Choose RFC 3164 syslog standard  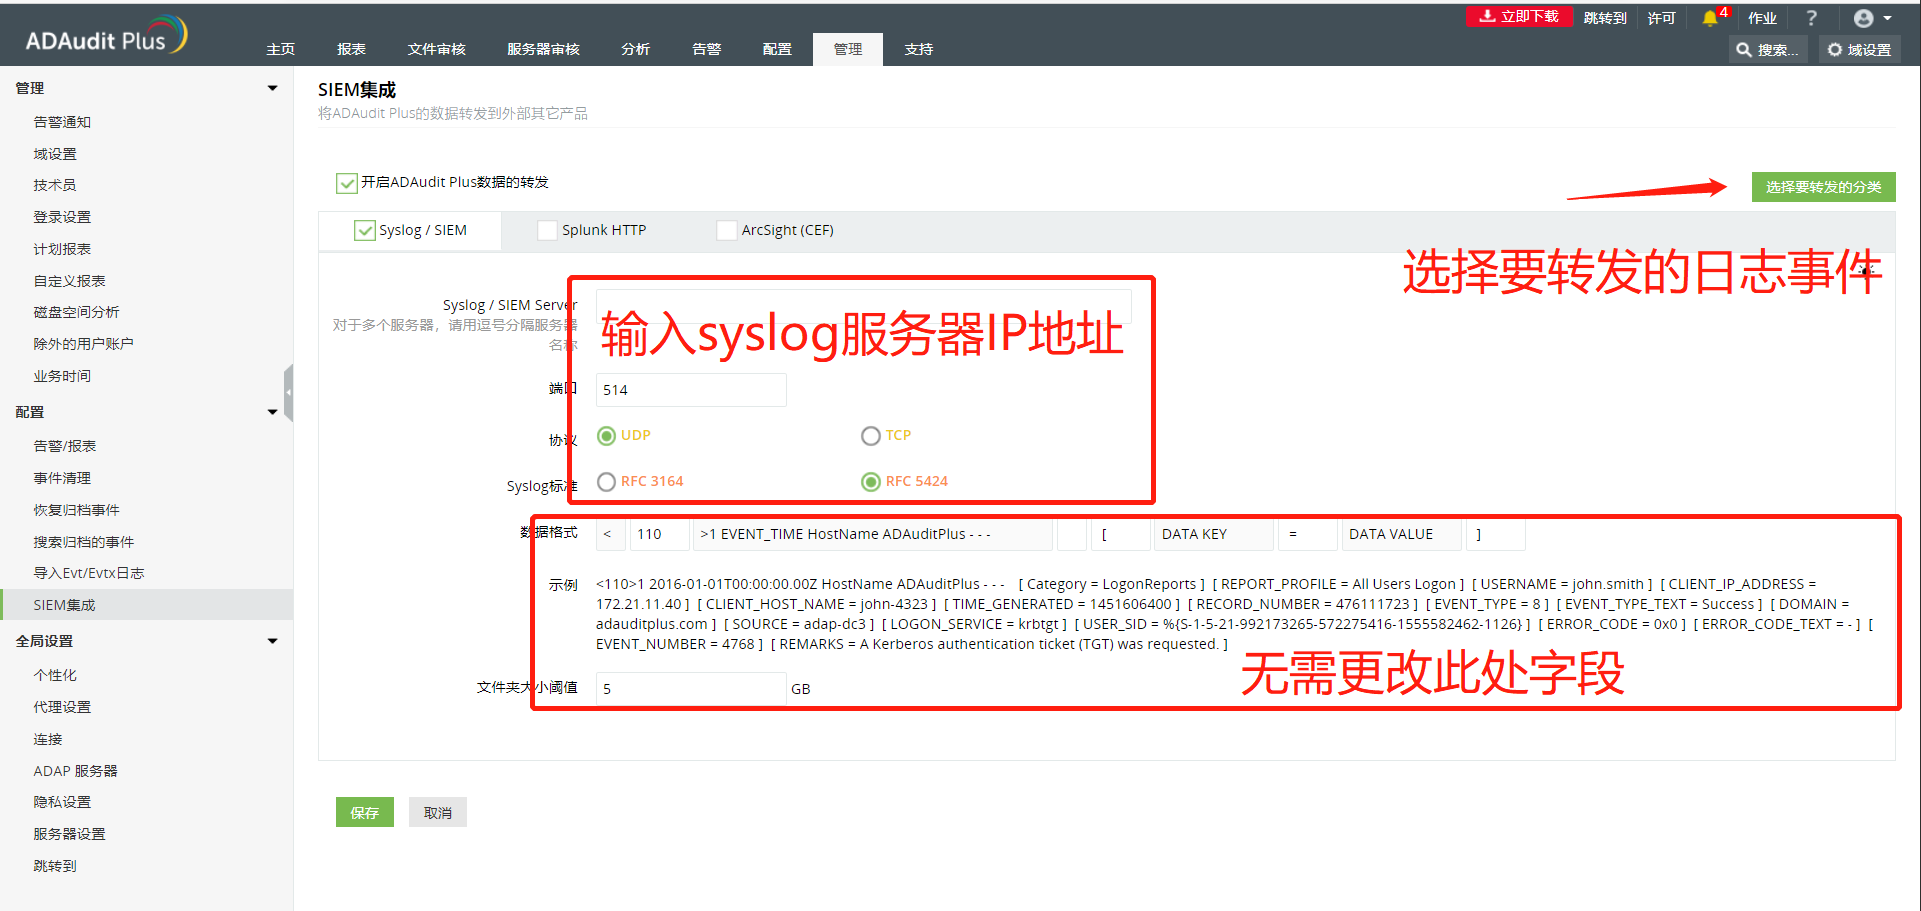(606, 482)
